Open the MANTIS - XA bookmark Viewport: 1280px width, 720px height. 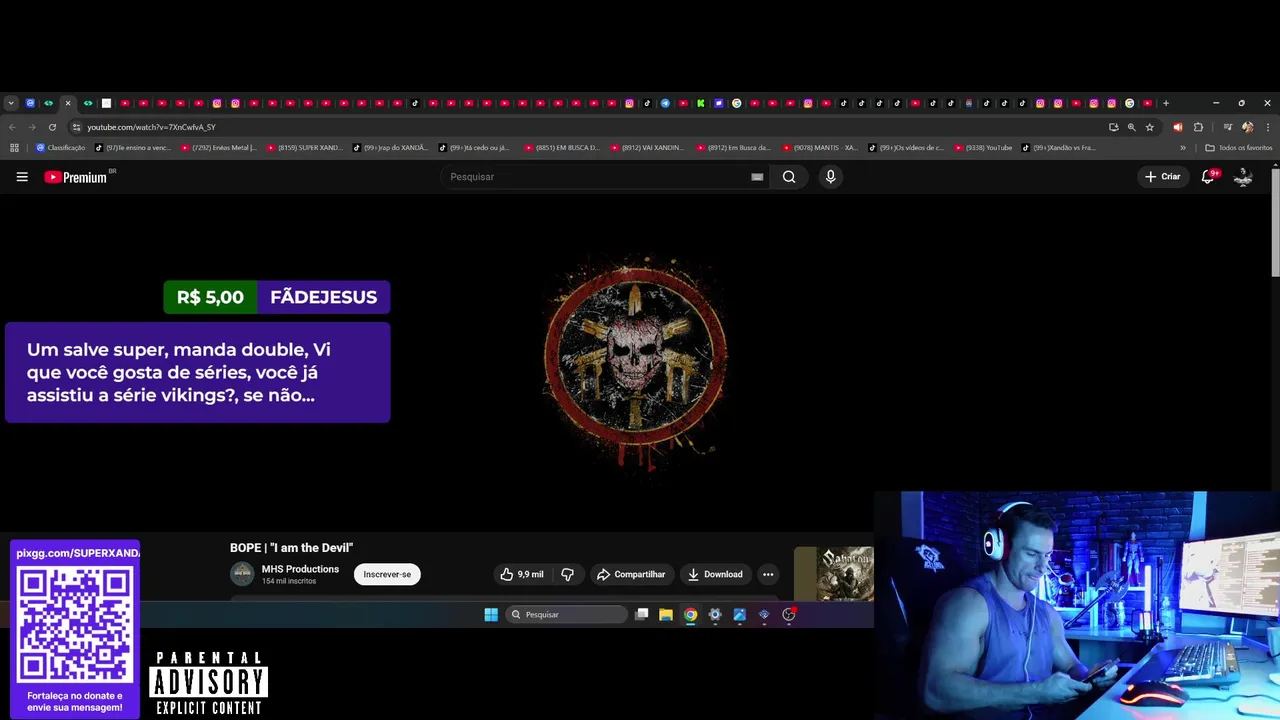pyautogui.click(x=821, y=148)
